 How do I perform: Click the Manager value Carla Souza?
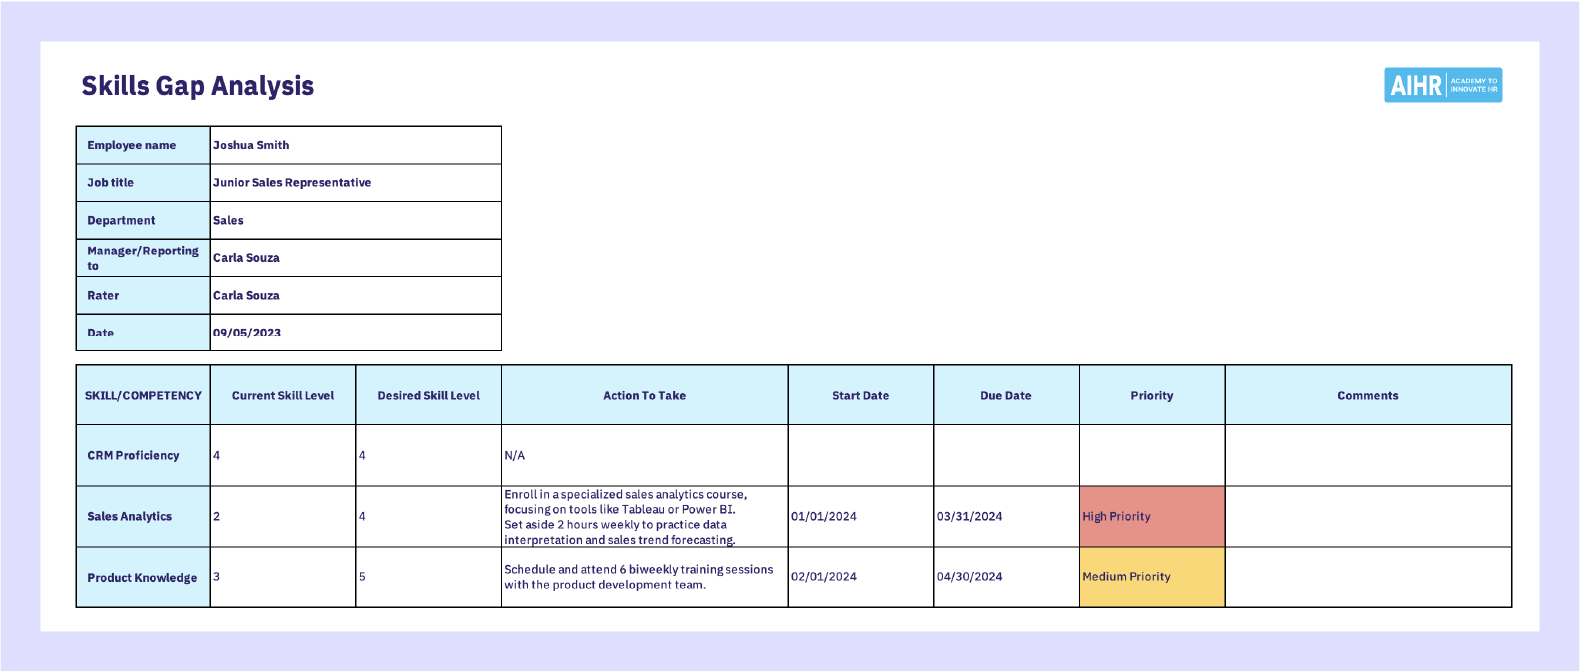tap(355, 258)
